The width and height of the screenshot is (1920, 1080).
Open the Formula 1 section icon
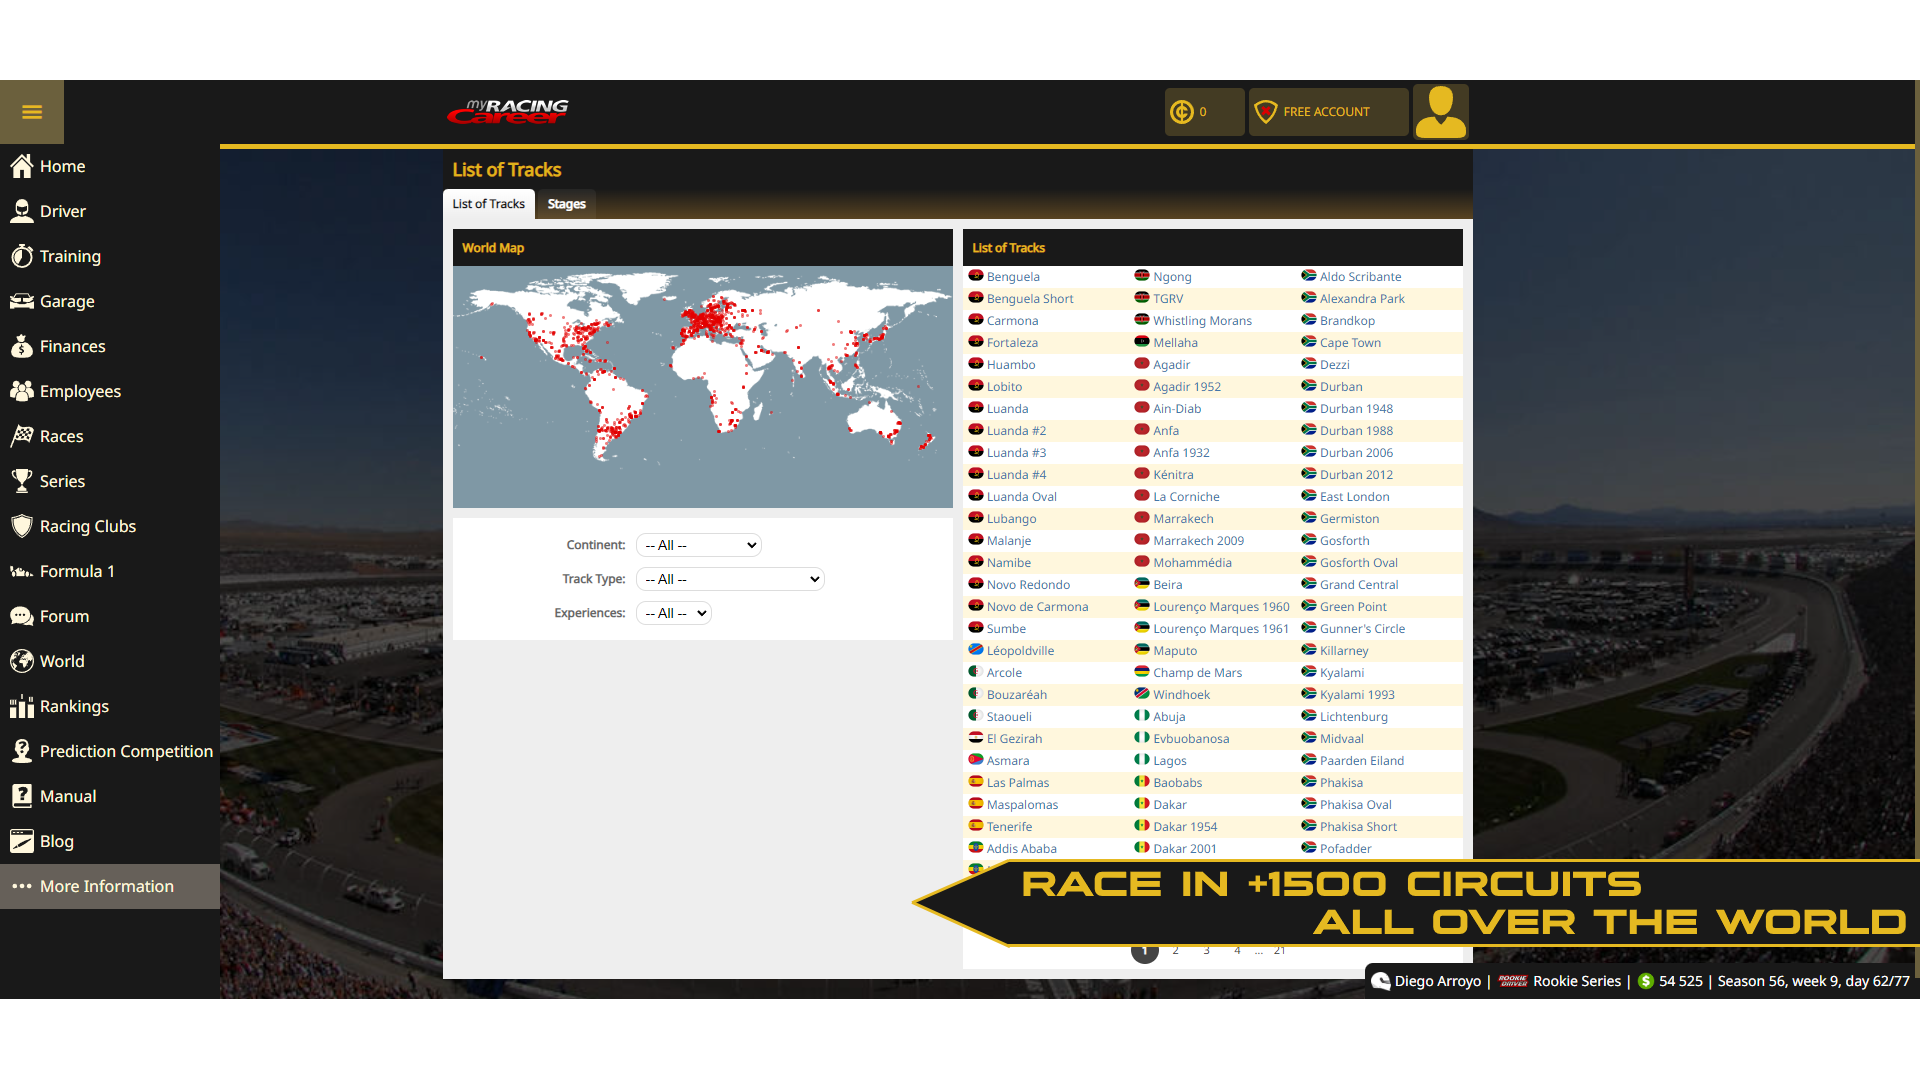(22, 571)
